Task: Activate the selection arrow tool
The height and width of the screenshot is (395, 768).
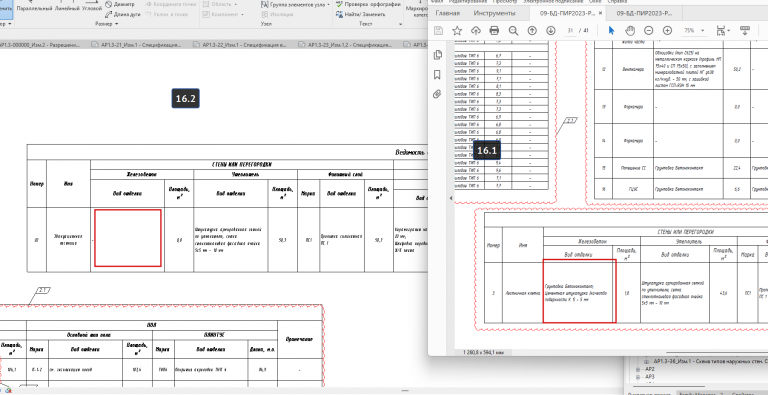Action: [x=611, y=30]
